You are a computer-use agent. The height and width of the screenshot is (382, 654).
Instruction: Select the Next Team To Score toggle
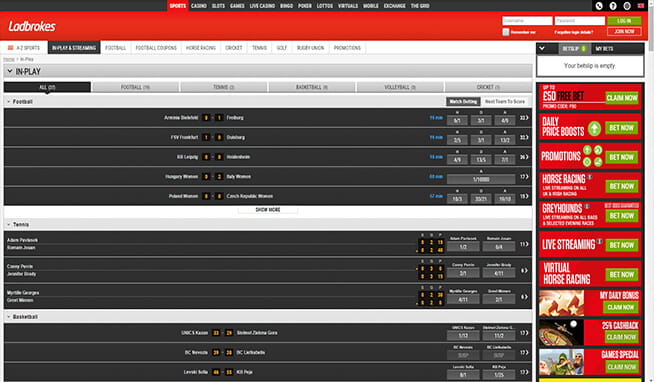click(x=505, y=101)
